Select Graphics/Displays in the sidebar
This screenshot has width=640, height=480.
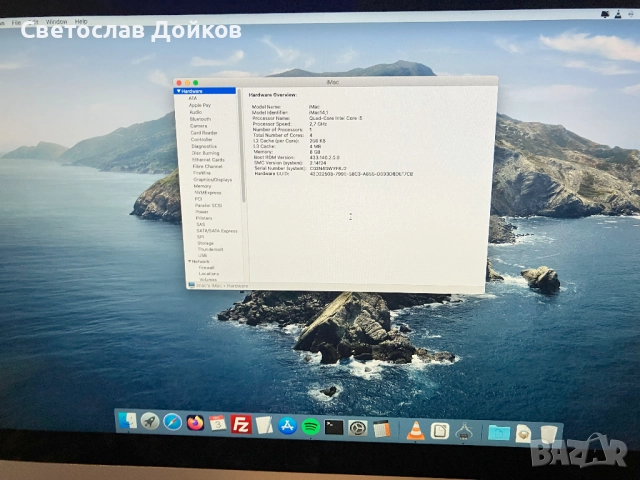213,180
